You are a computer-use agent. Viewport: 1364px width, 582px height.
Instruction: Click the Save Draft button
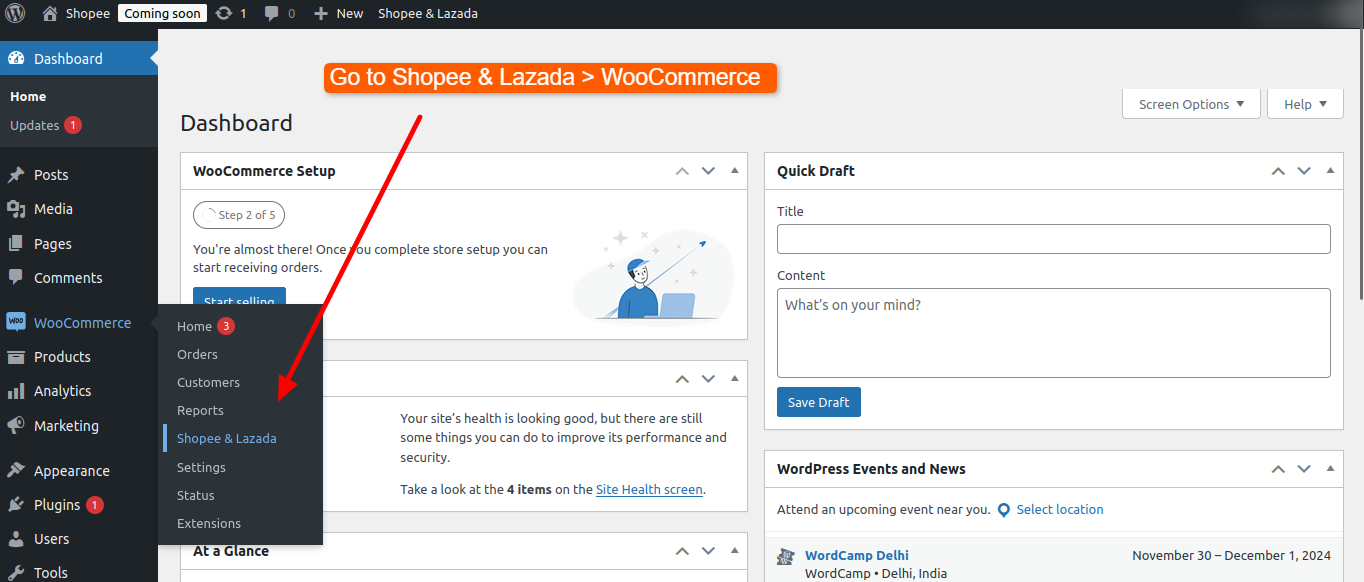[x=818, y=402]
